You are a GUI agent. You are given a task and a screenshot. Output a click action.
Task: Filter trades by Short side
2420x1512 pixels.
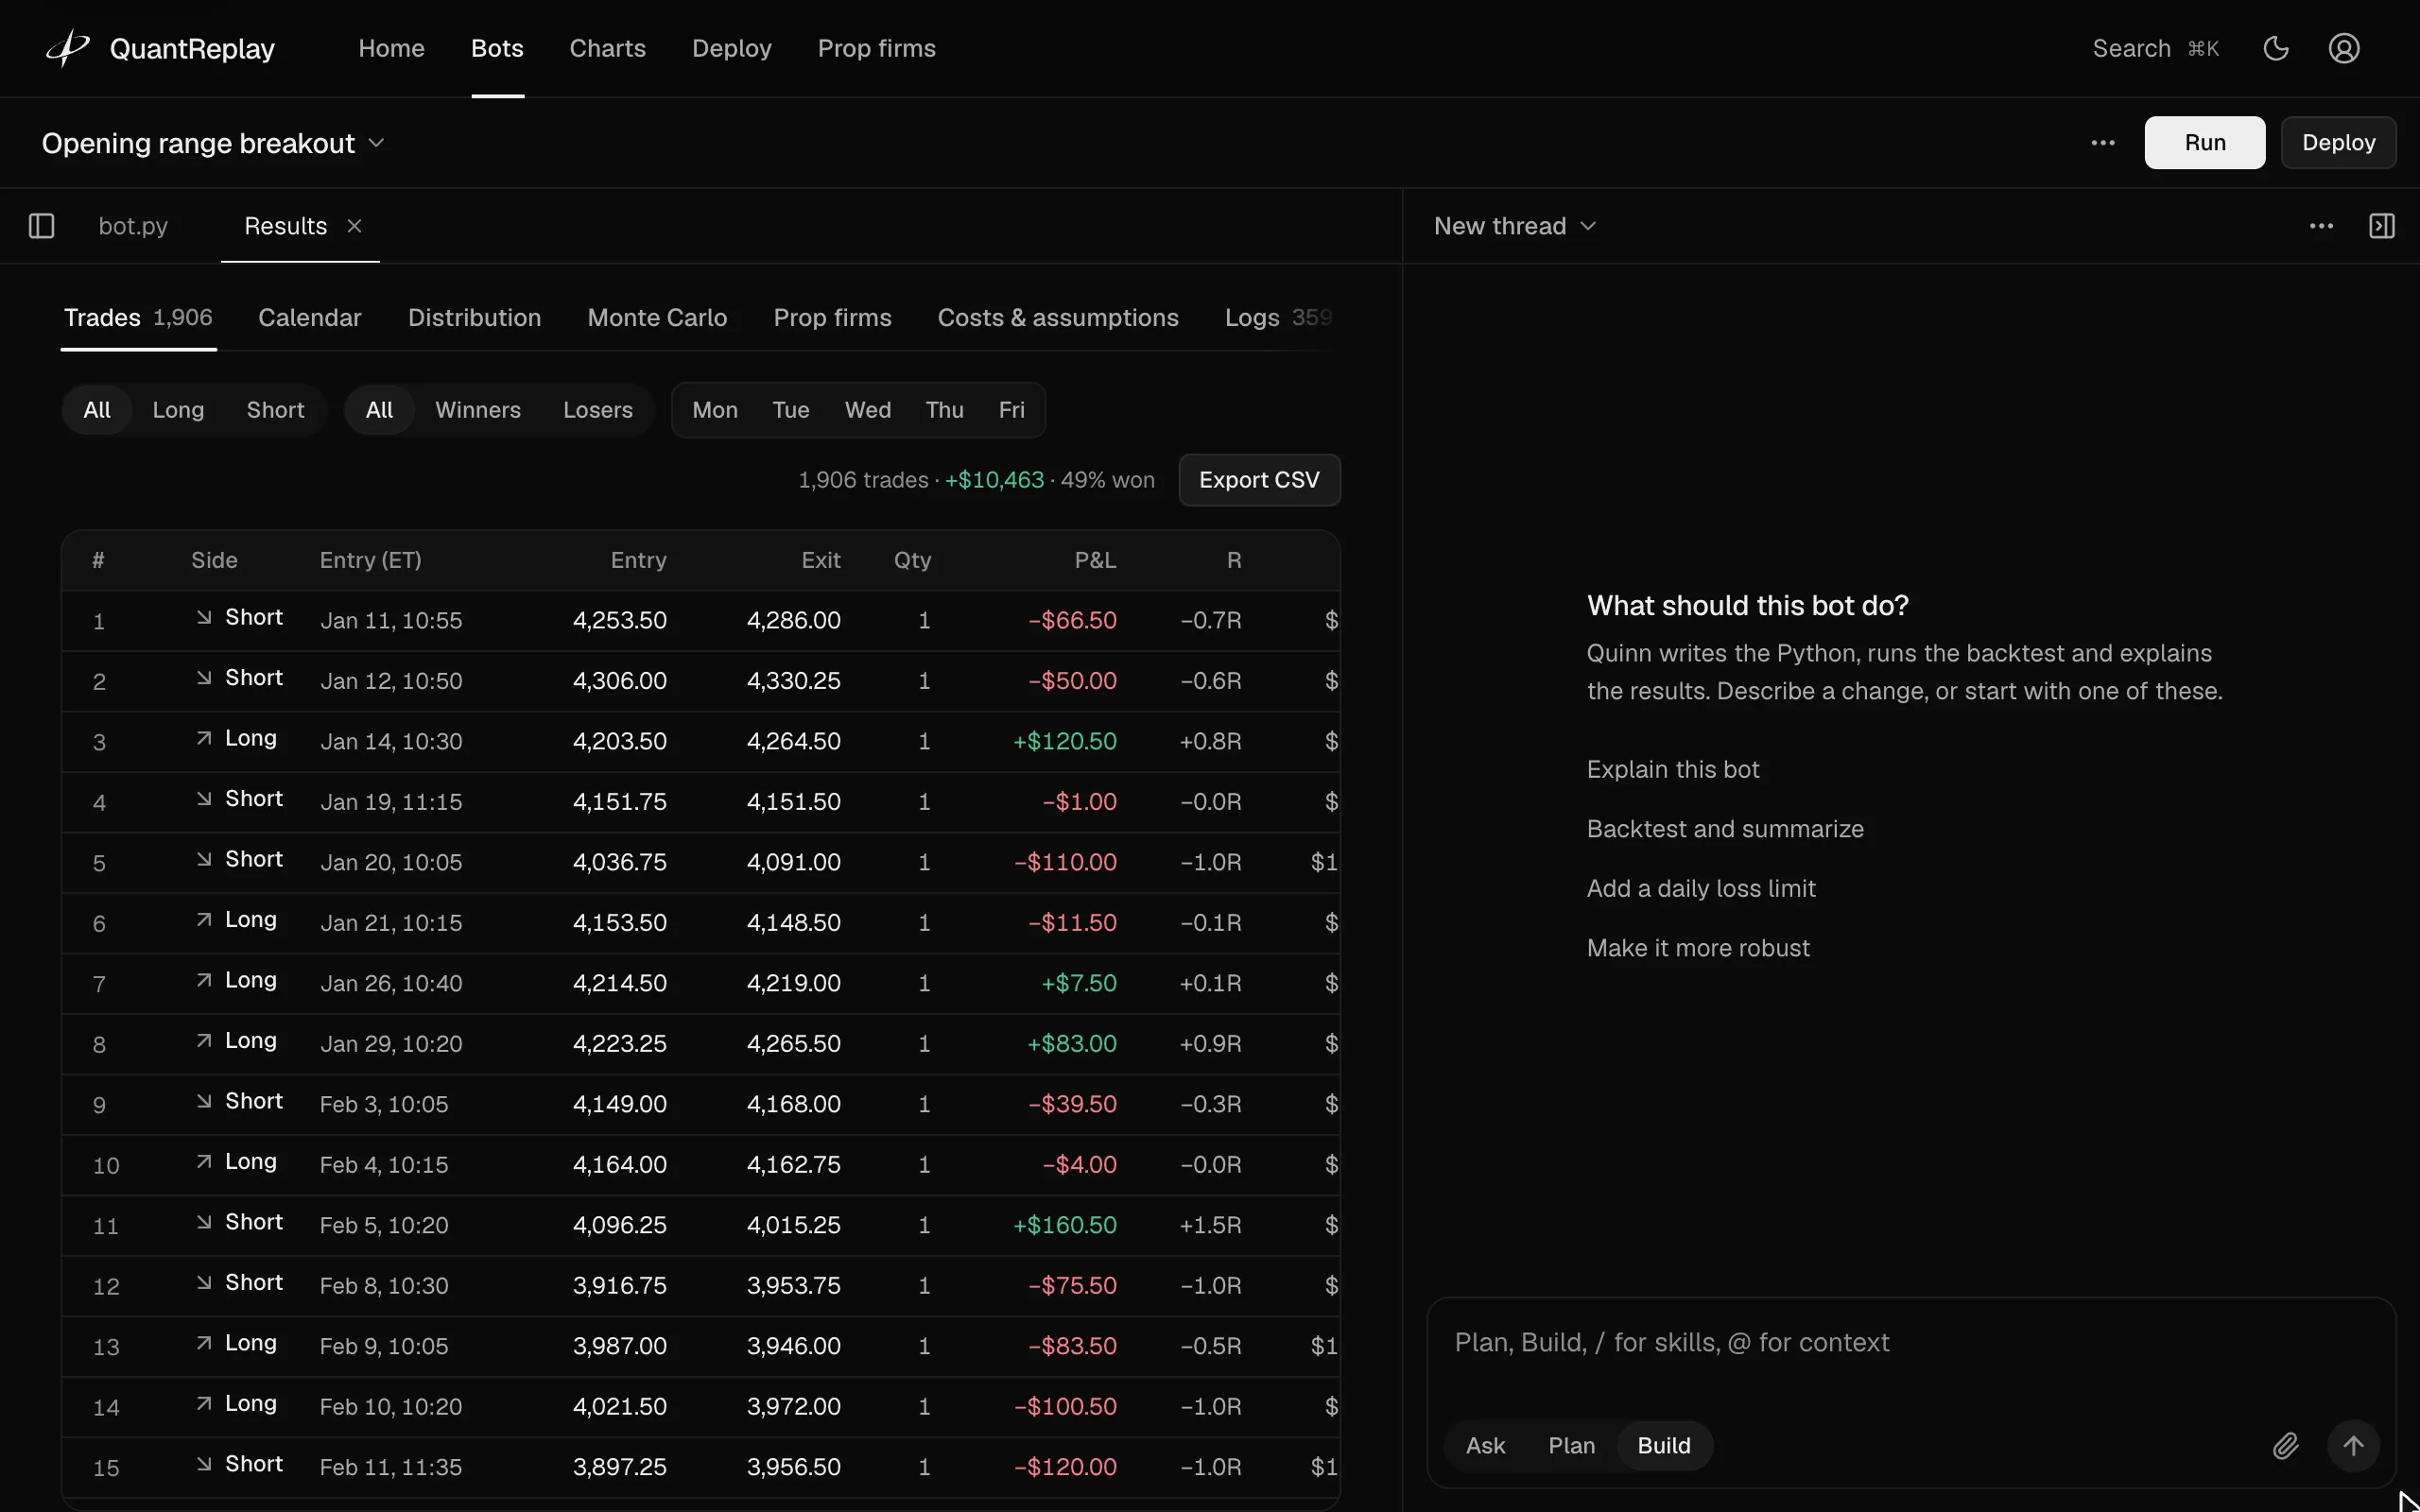275,410
